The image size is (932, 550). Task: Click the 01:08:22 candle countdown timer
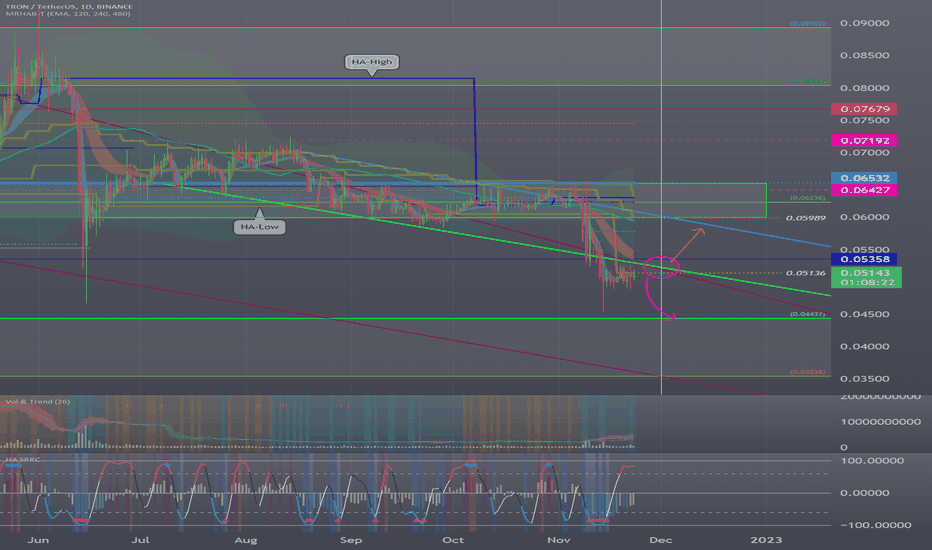coord(867,282)
